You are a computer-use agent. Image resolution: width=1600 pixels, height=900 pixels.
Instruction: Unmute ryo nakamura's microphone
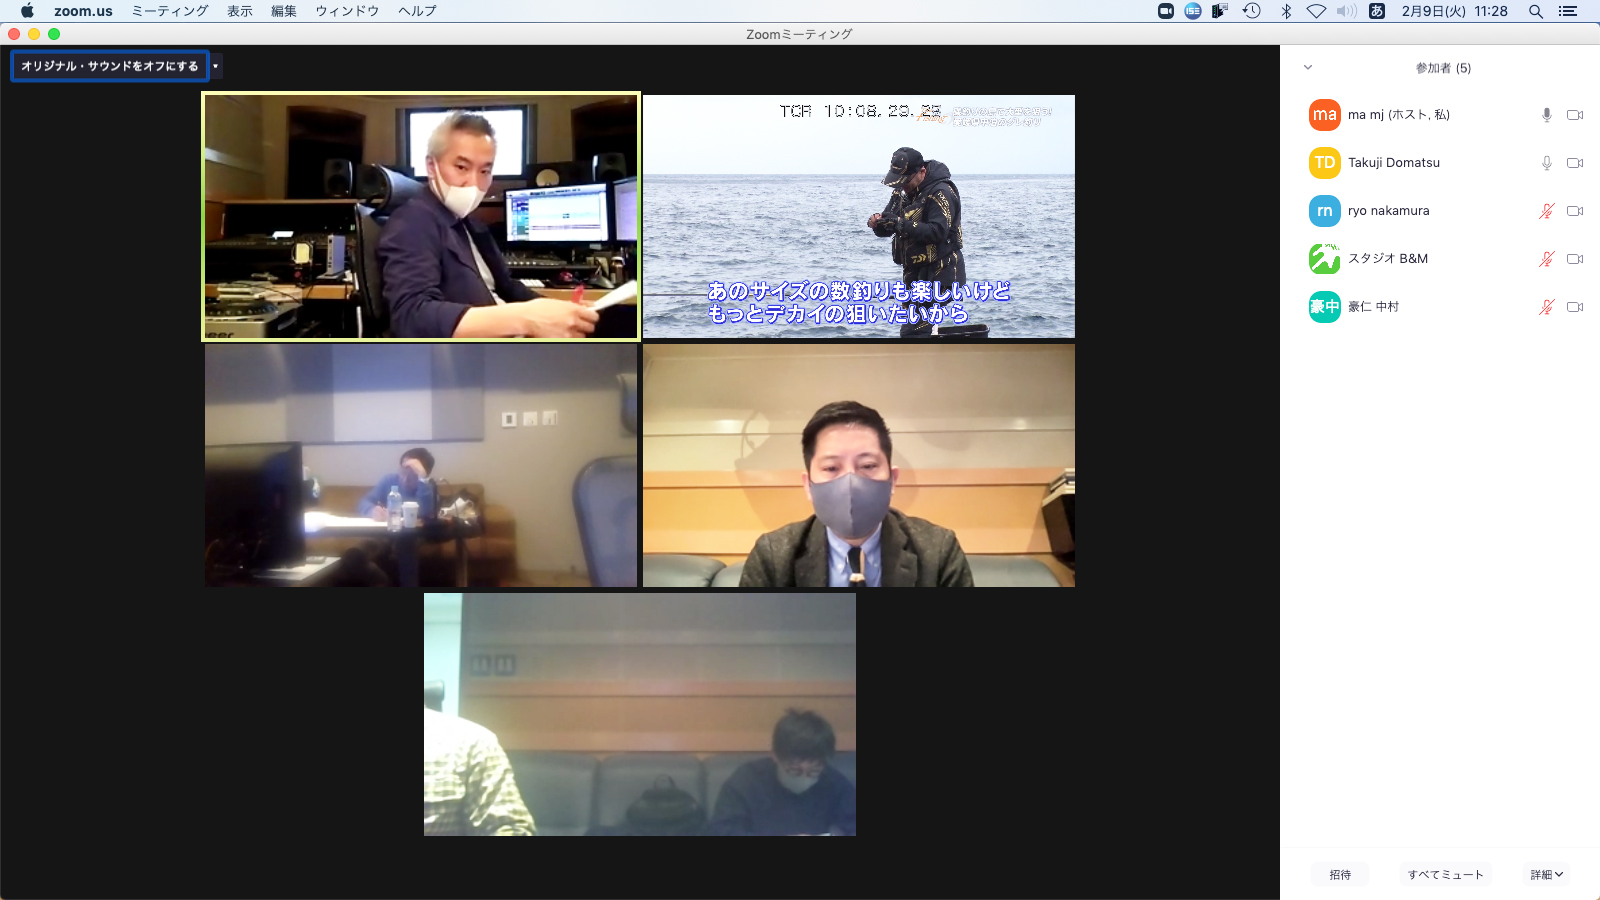point(1546,211)
